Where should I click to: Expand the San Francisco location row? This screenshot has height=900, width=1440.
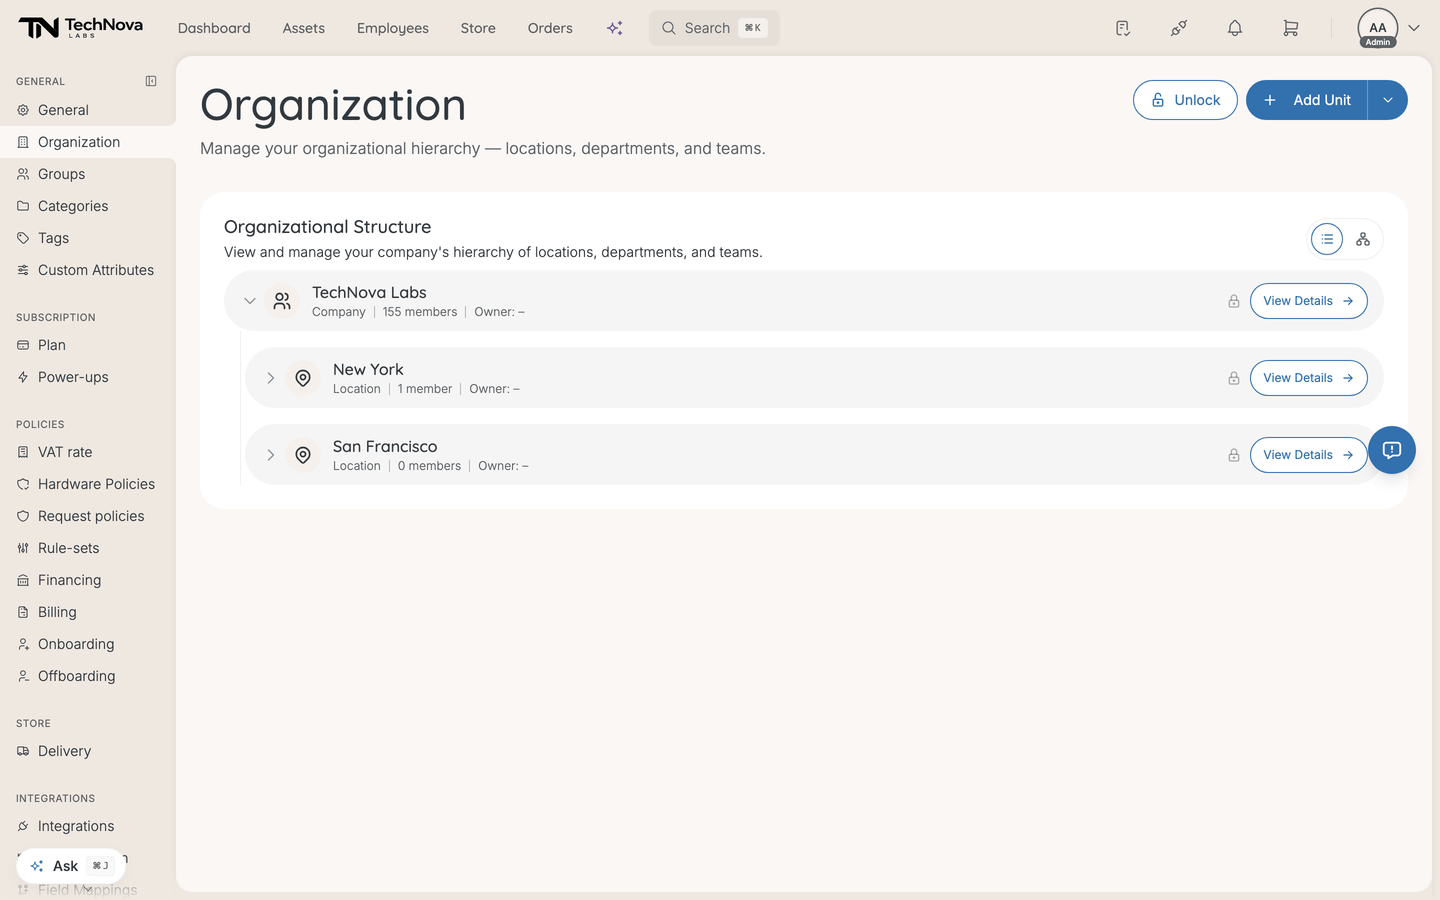270,455
